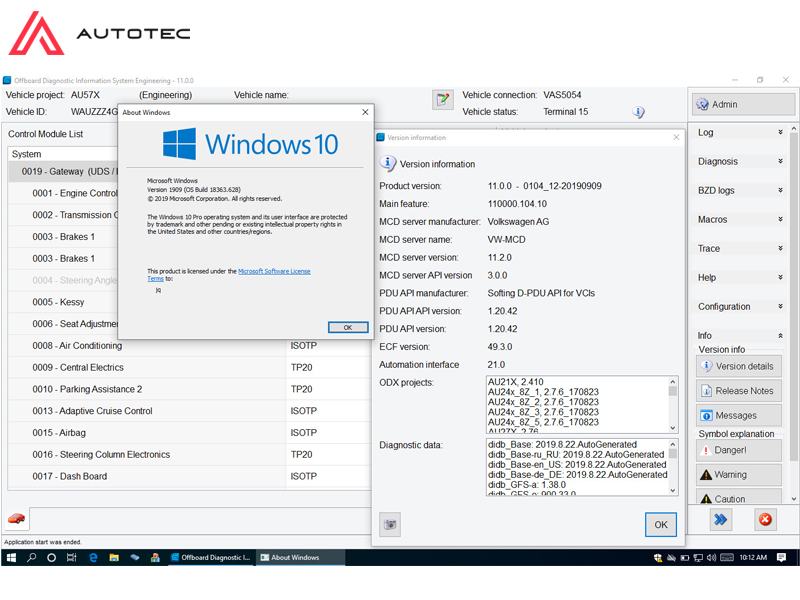
Task: Select didb_GFS-a: 1.38.0 entry
Action: [x=527, y=485]
